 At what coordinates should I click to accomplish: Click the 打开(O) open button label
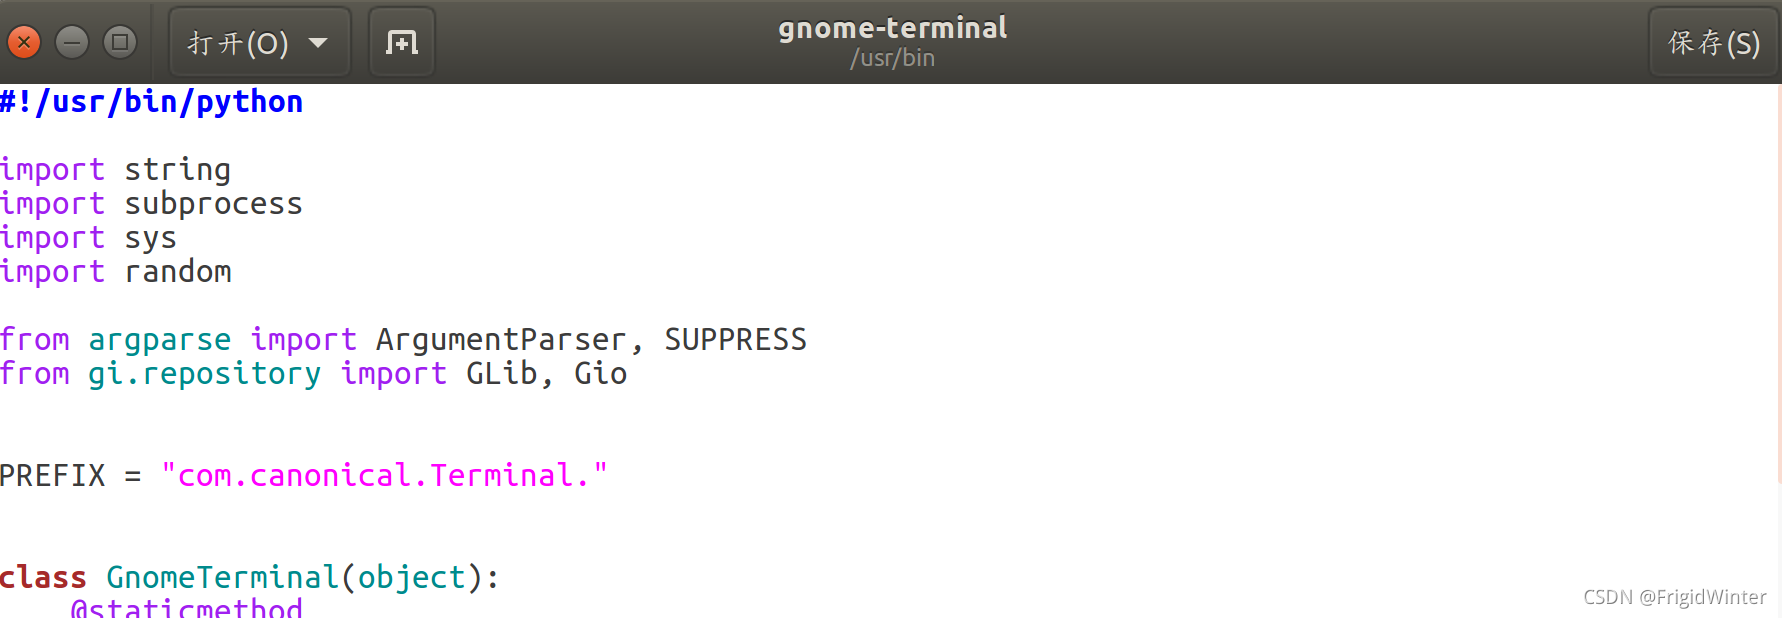[238, 43]
